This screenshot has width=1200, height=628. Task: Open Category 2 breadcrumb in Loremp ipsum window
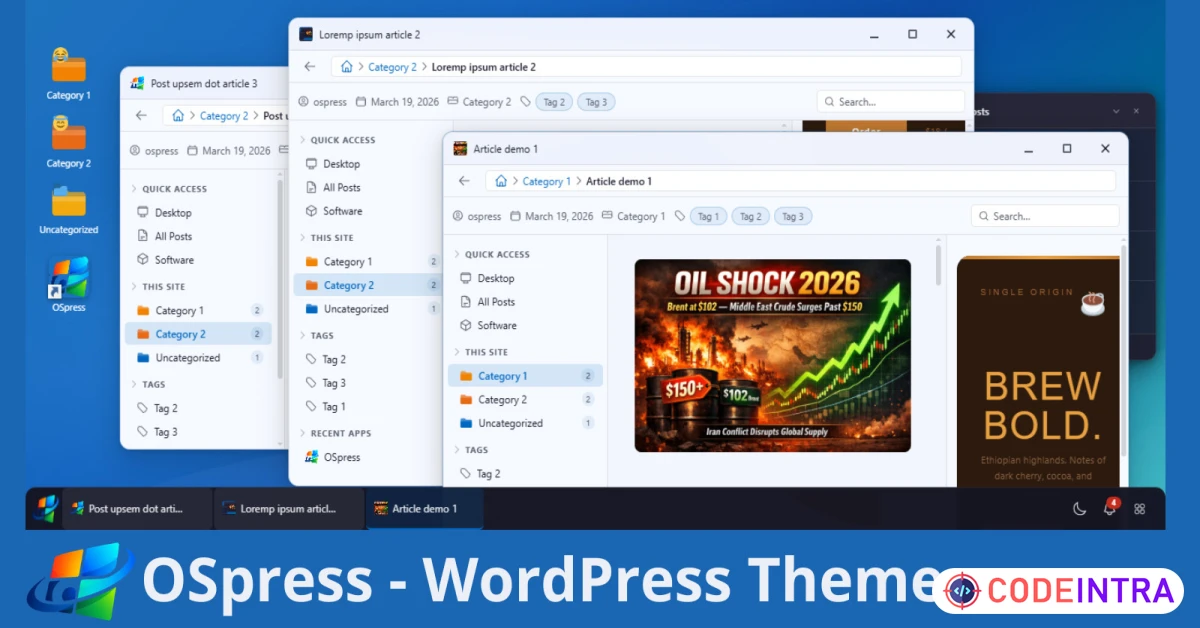(x=392, y=67)
